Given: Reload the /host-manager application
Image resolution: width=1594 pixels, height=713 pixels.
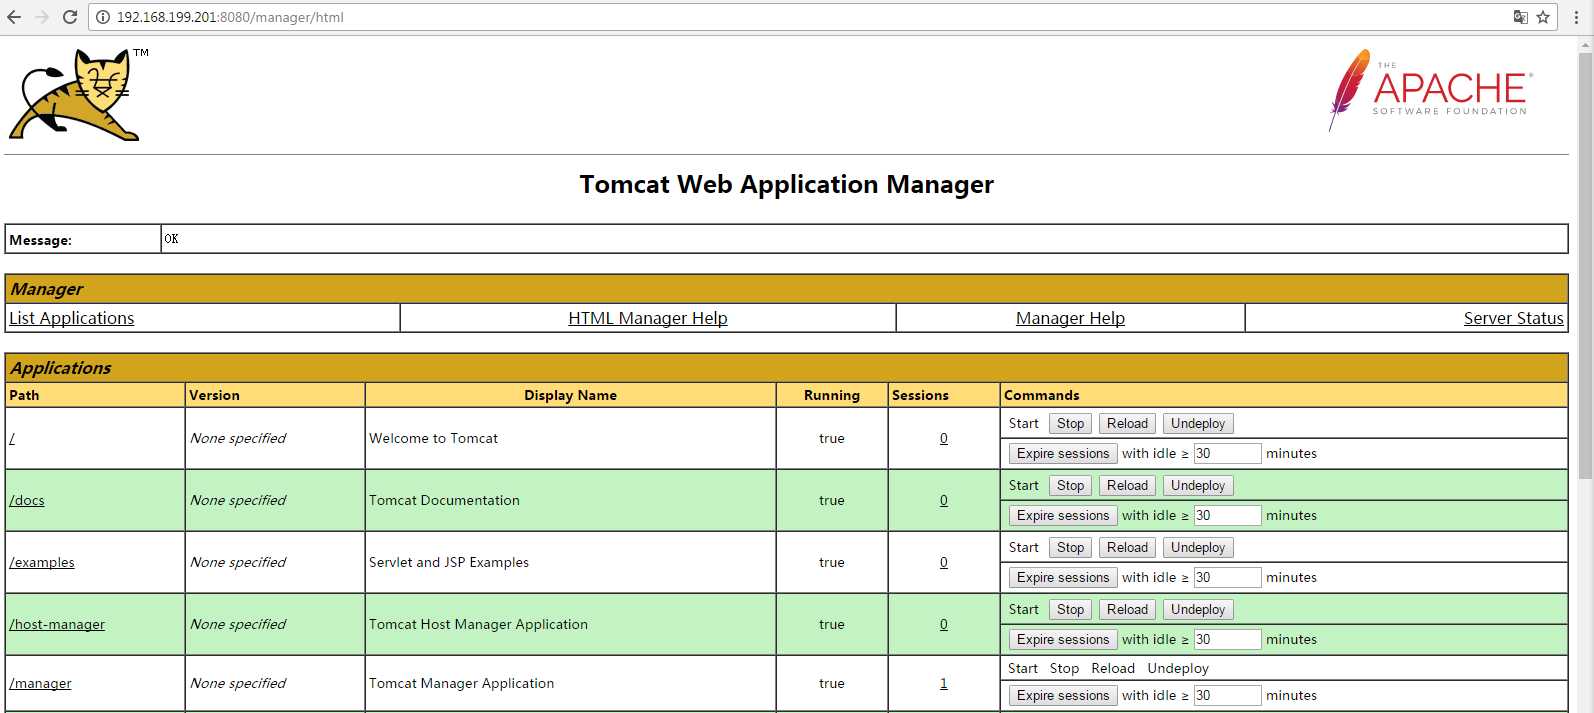Looking at the screenshot, I should point(1127,610).
